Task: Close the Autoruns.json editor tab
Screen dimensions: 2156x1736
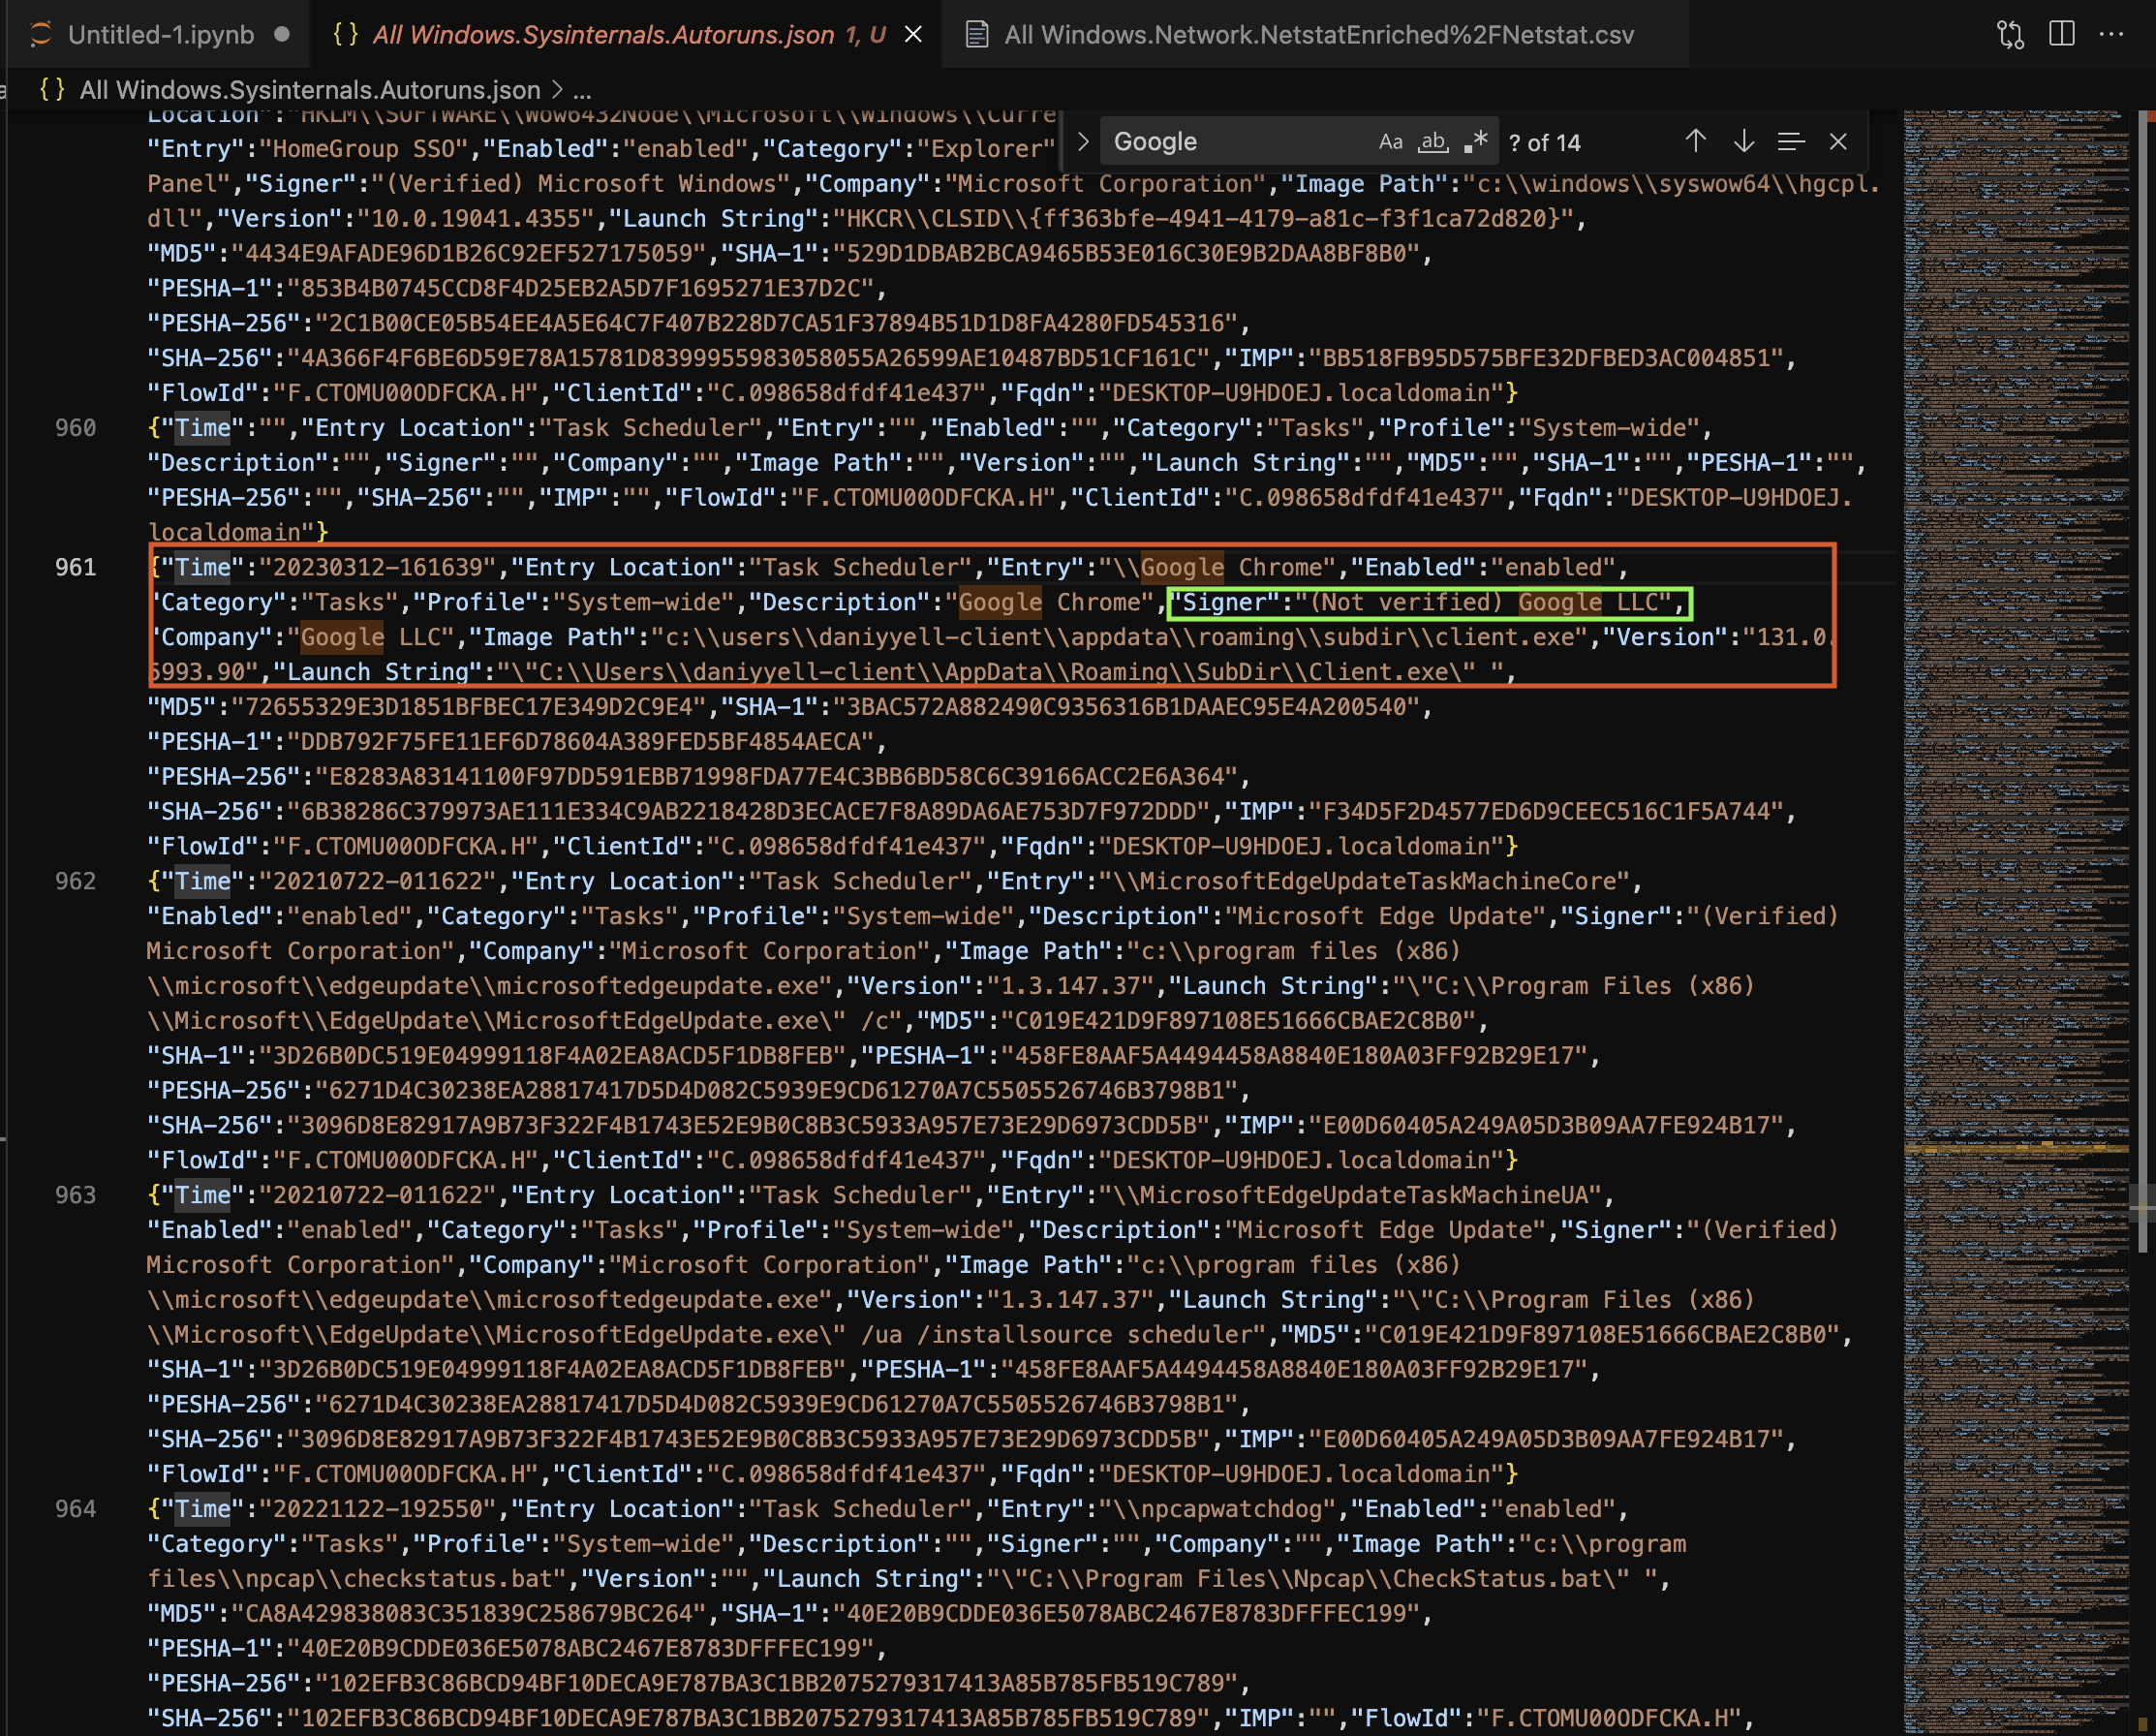Action: coord(913,35)
